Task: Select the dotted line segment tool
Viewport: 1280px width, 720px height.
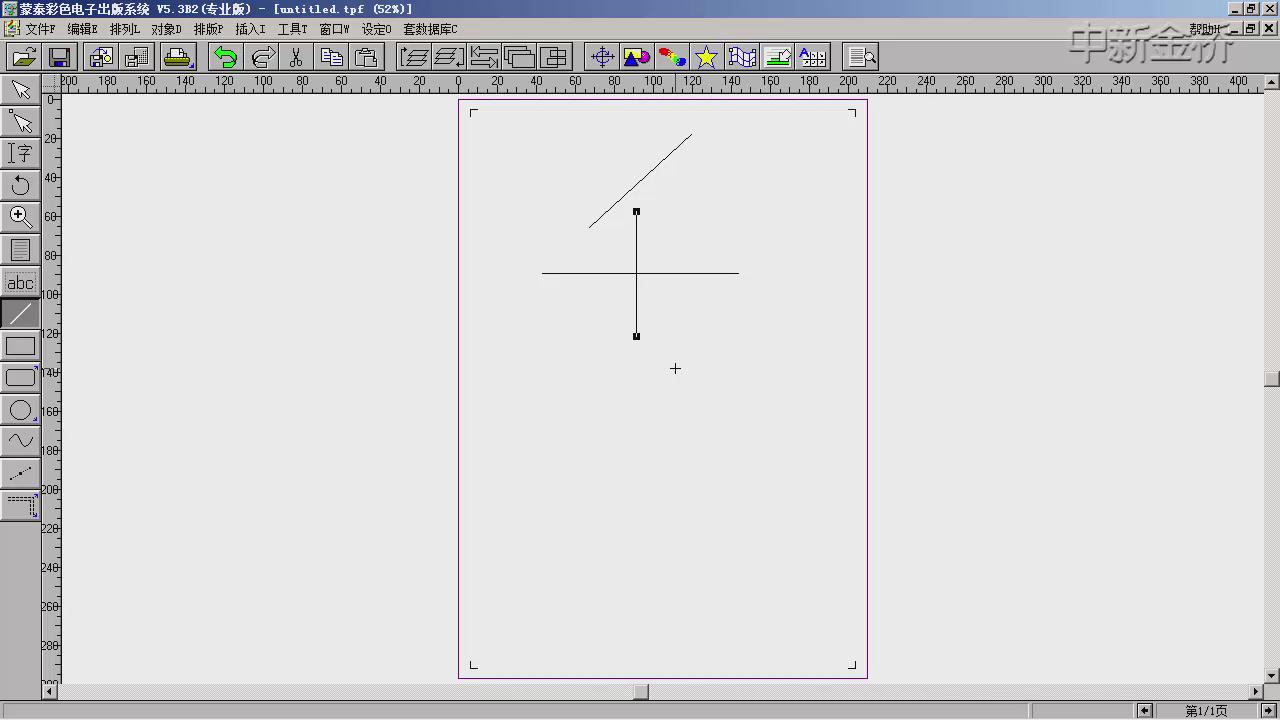Action: click(x=20, y=473)
